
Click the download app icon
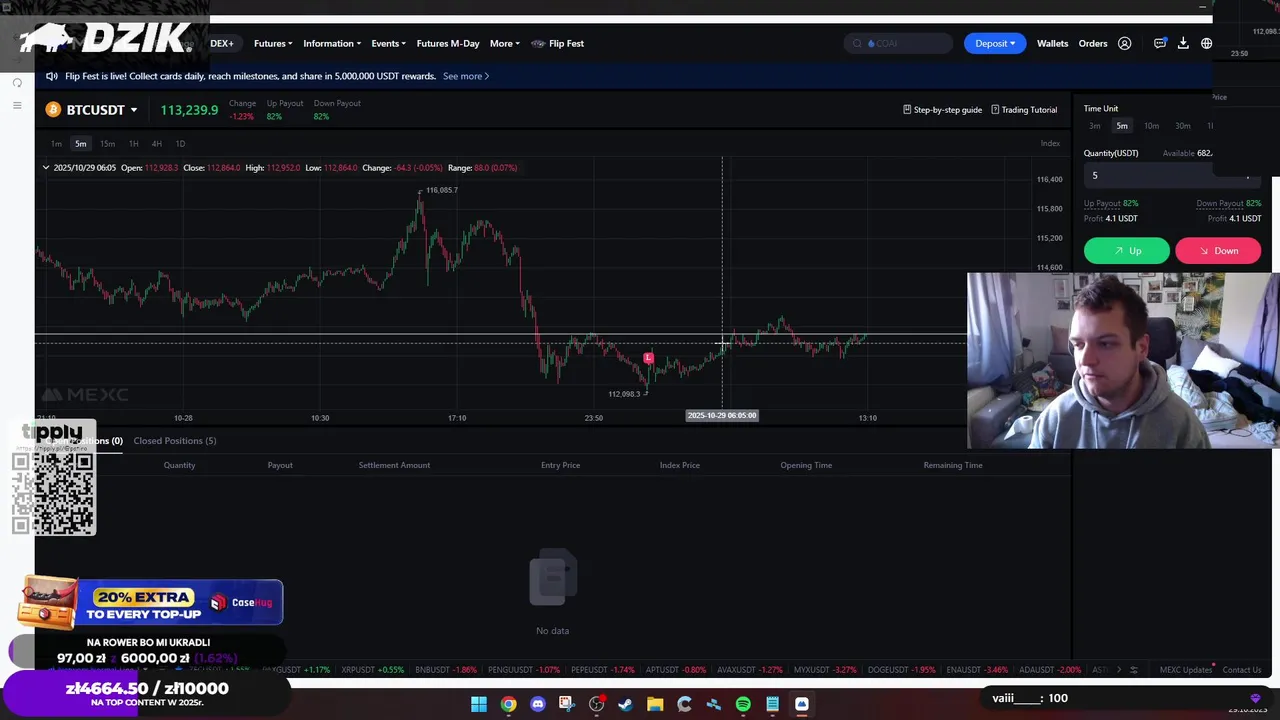[x=1183, y=43]
